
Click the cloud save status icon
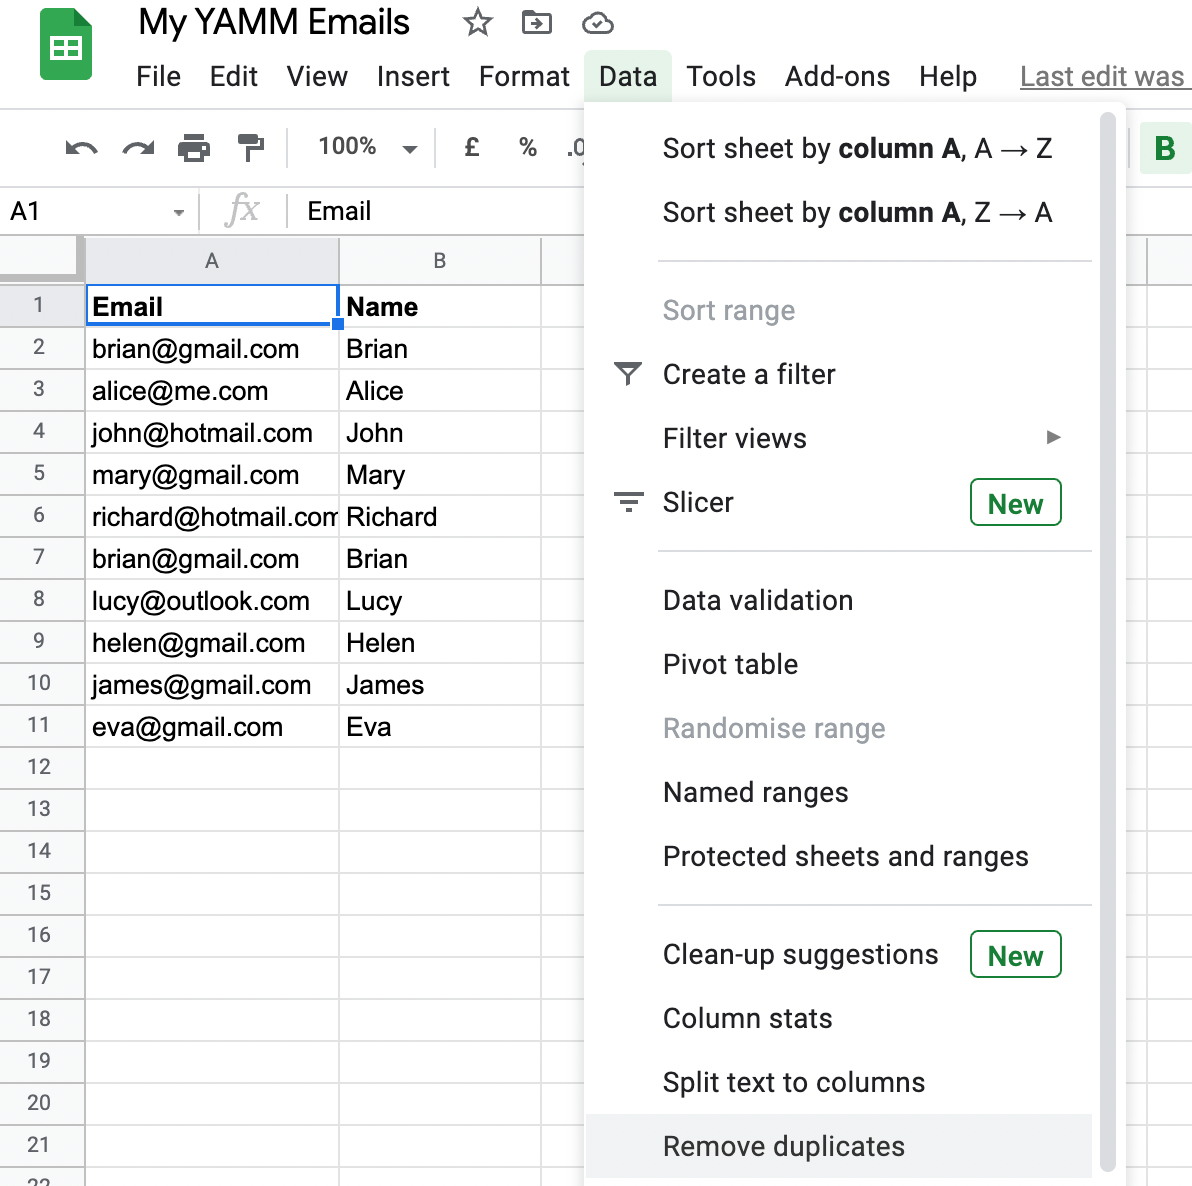(597, 22)
